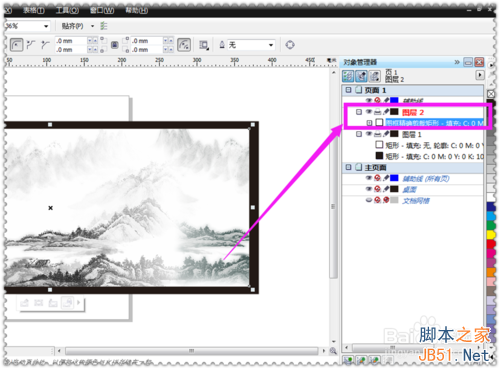
Task: Toggle the edit corners together lock icon
Action: pos(114,45)
